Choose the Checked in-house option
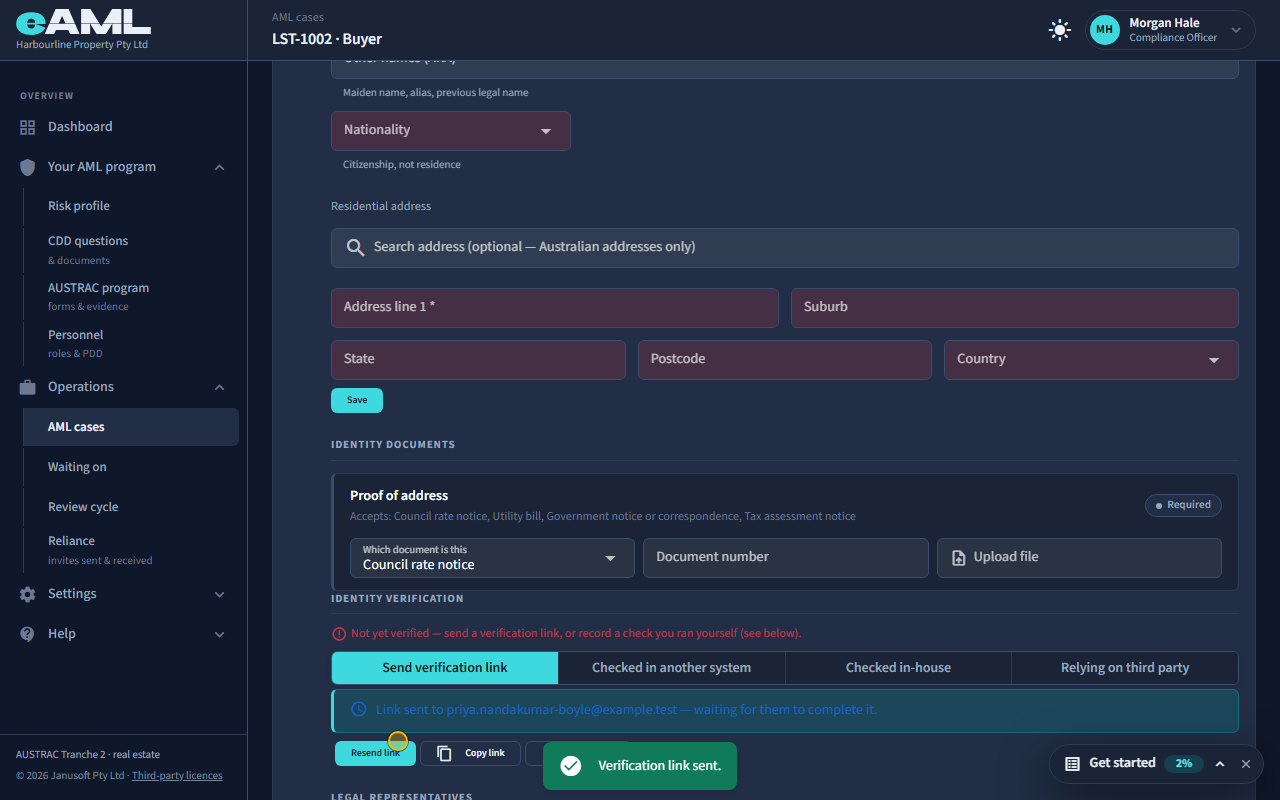Screen dimensions: 1280x800 pos(898,668)
